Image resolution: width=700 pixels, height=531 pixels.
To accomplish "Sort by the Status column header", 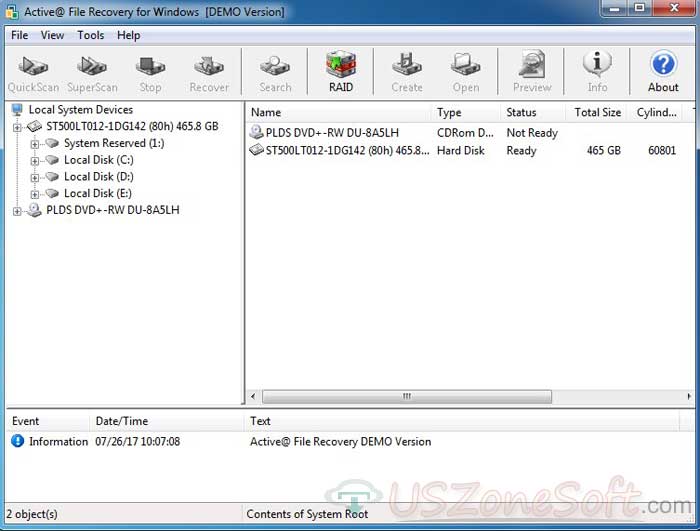I will tap(533, 113).
